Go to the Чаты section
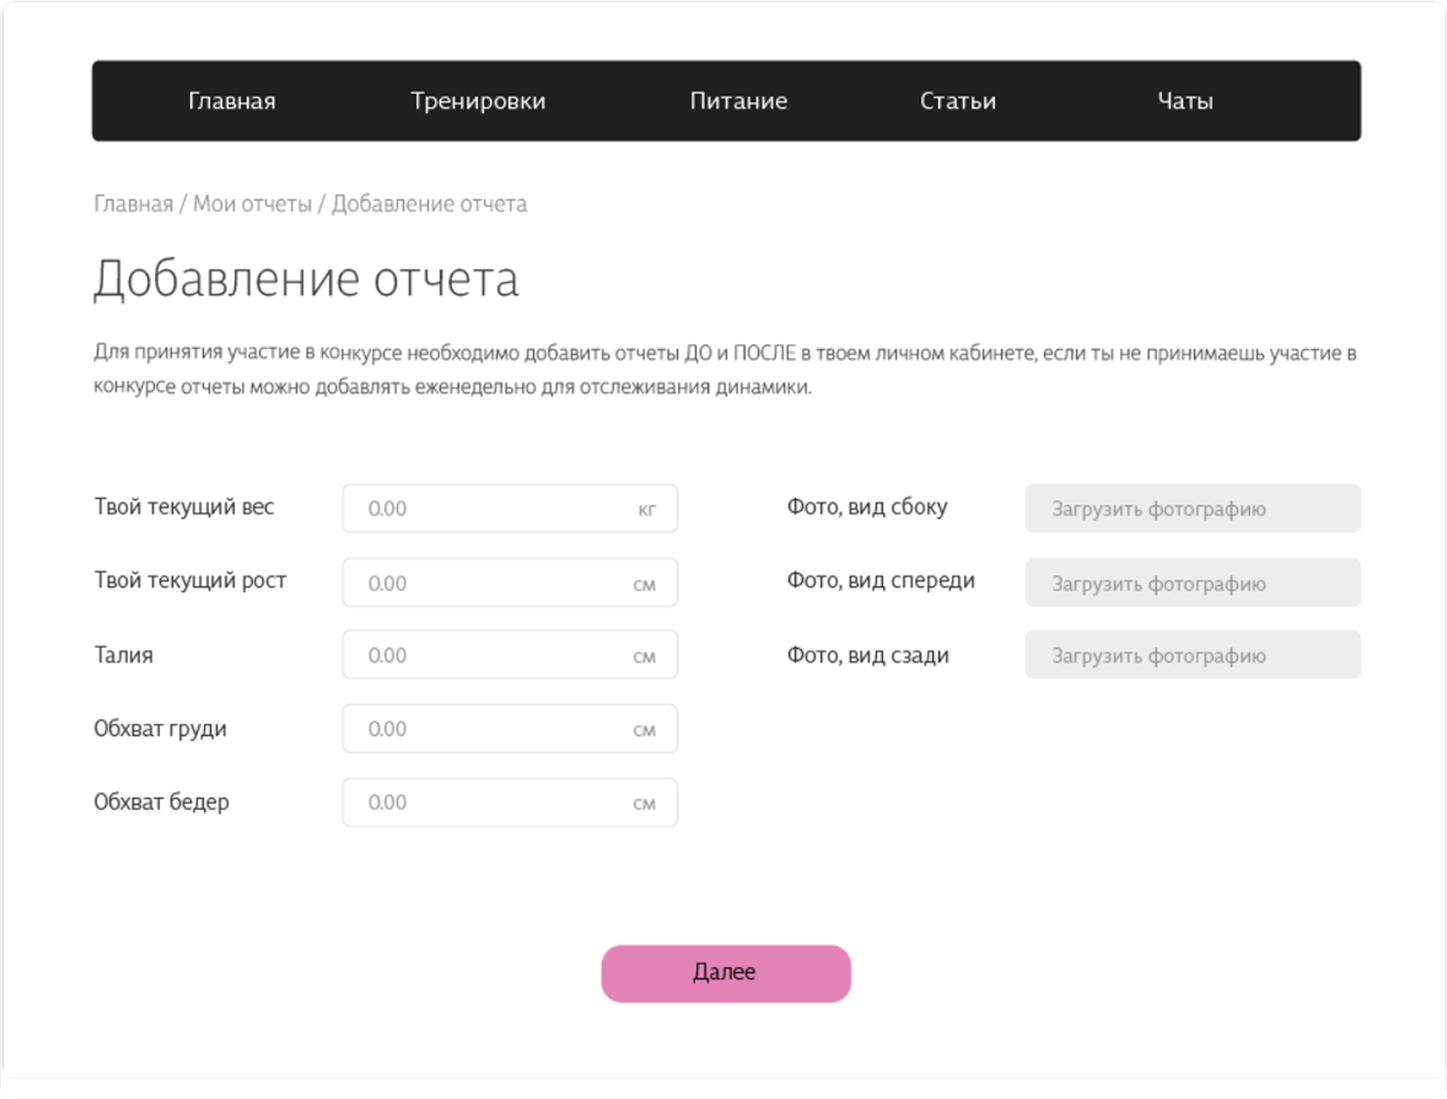The image size is (1447, 1099). pos(1184,100)
